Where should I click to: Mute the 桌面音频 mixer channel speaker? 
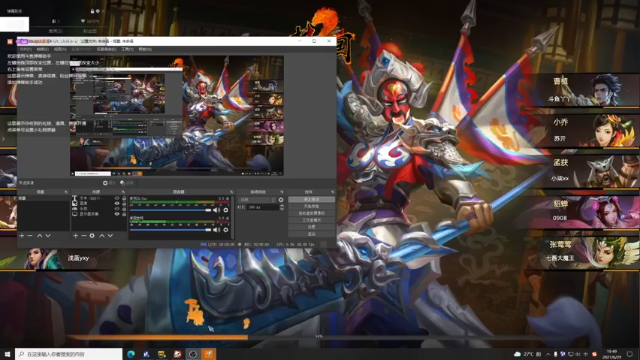216,230
